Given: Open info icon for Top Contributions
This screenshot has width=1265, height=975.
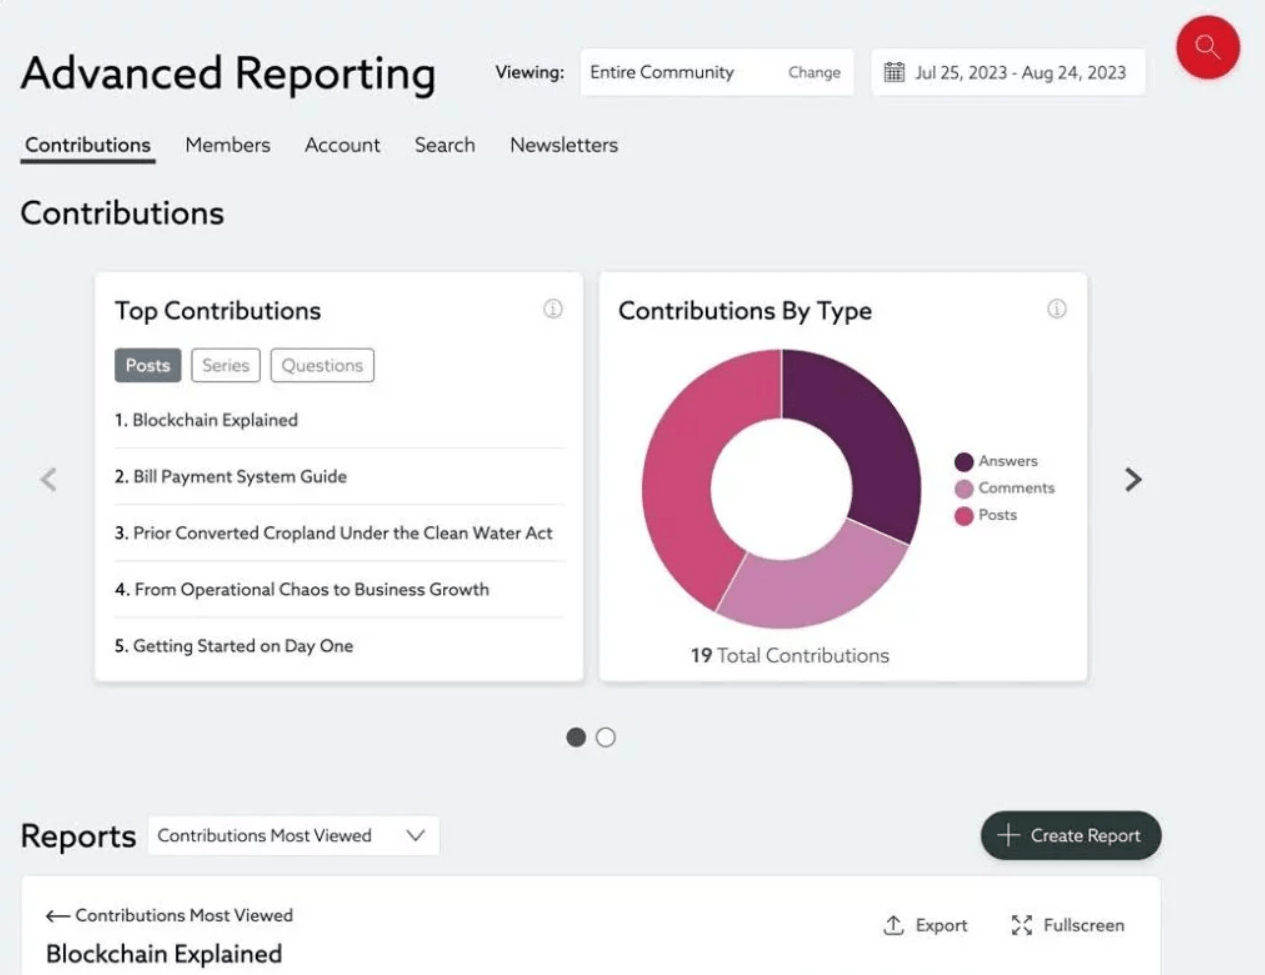Looking at the screenshot, I should tap(553, 309).
